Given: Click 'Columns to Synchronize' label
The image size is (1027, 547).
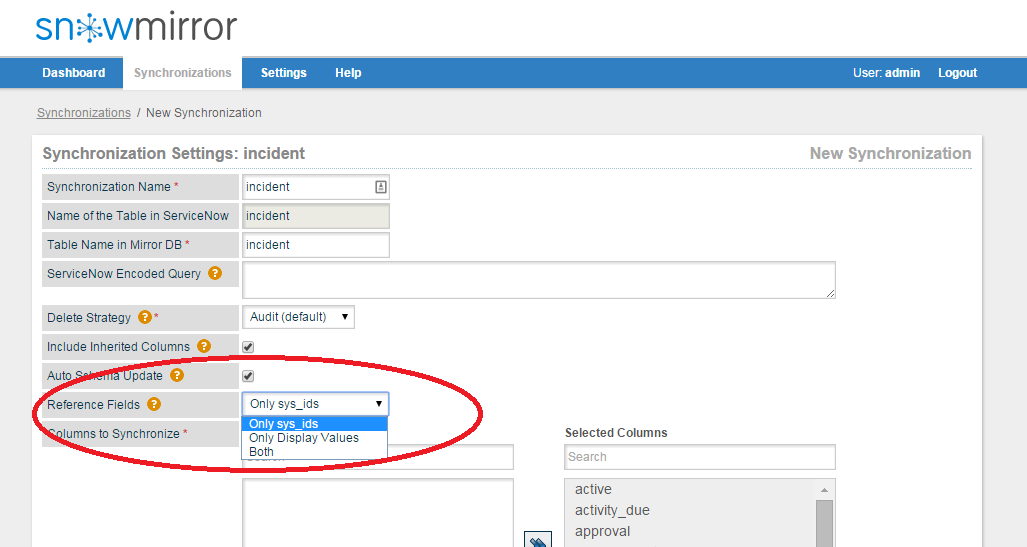Looking at the screenshot, I should (x=113, y=434).
